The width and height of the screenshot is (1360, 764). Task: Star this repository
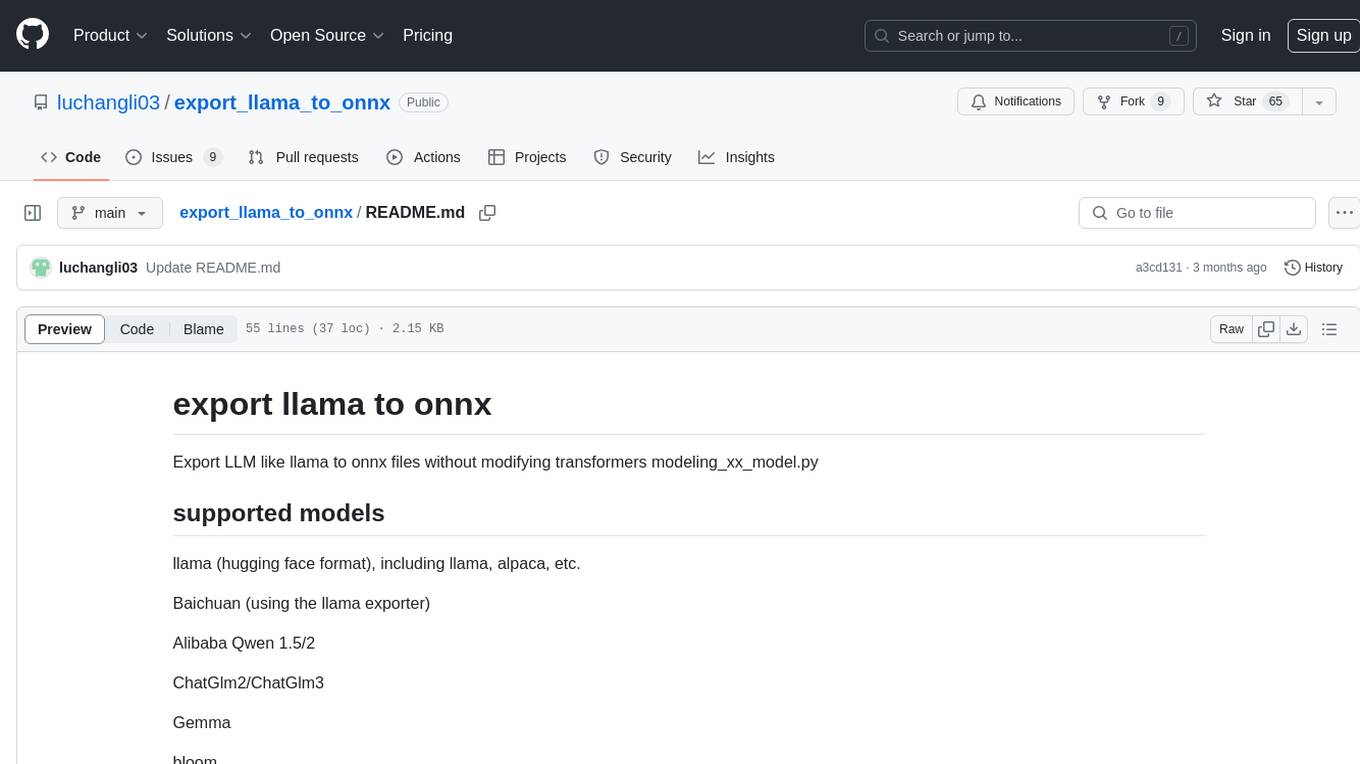coord(1247,102)
